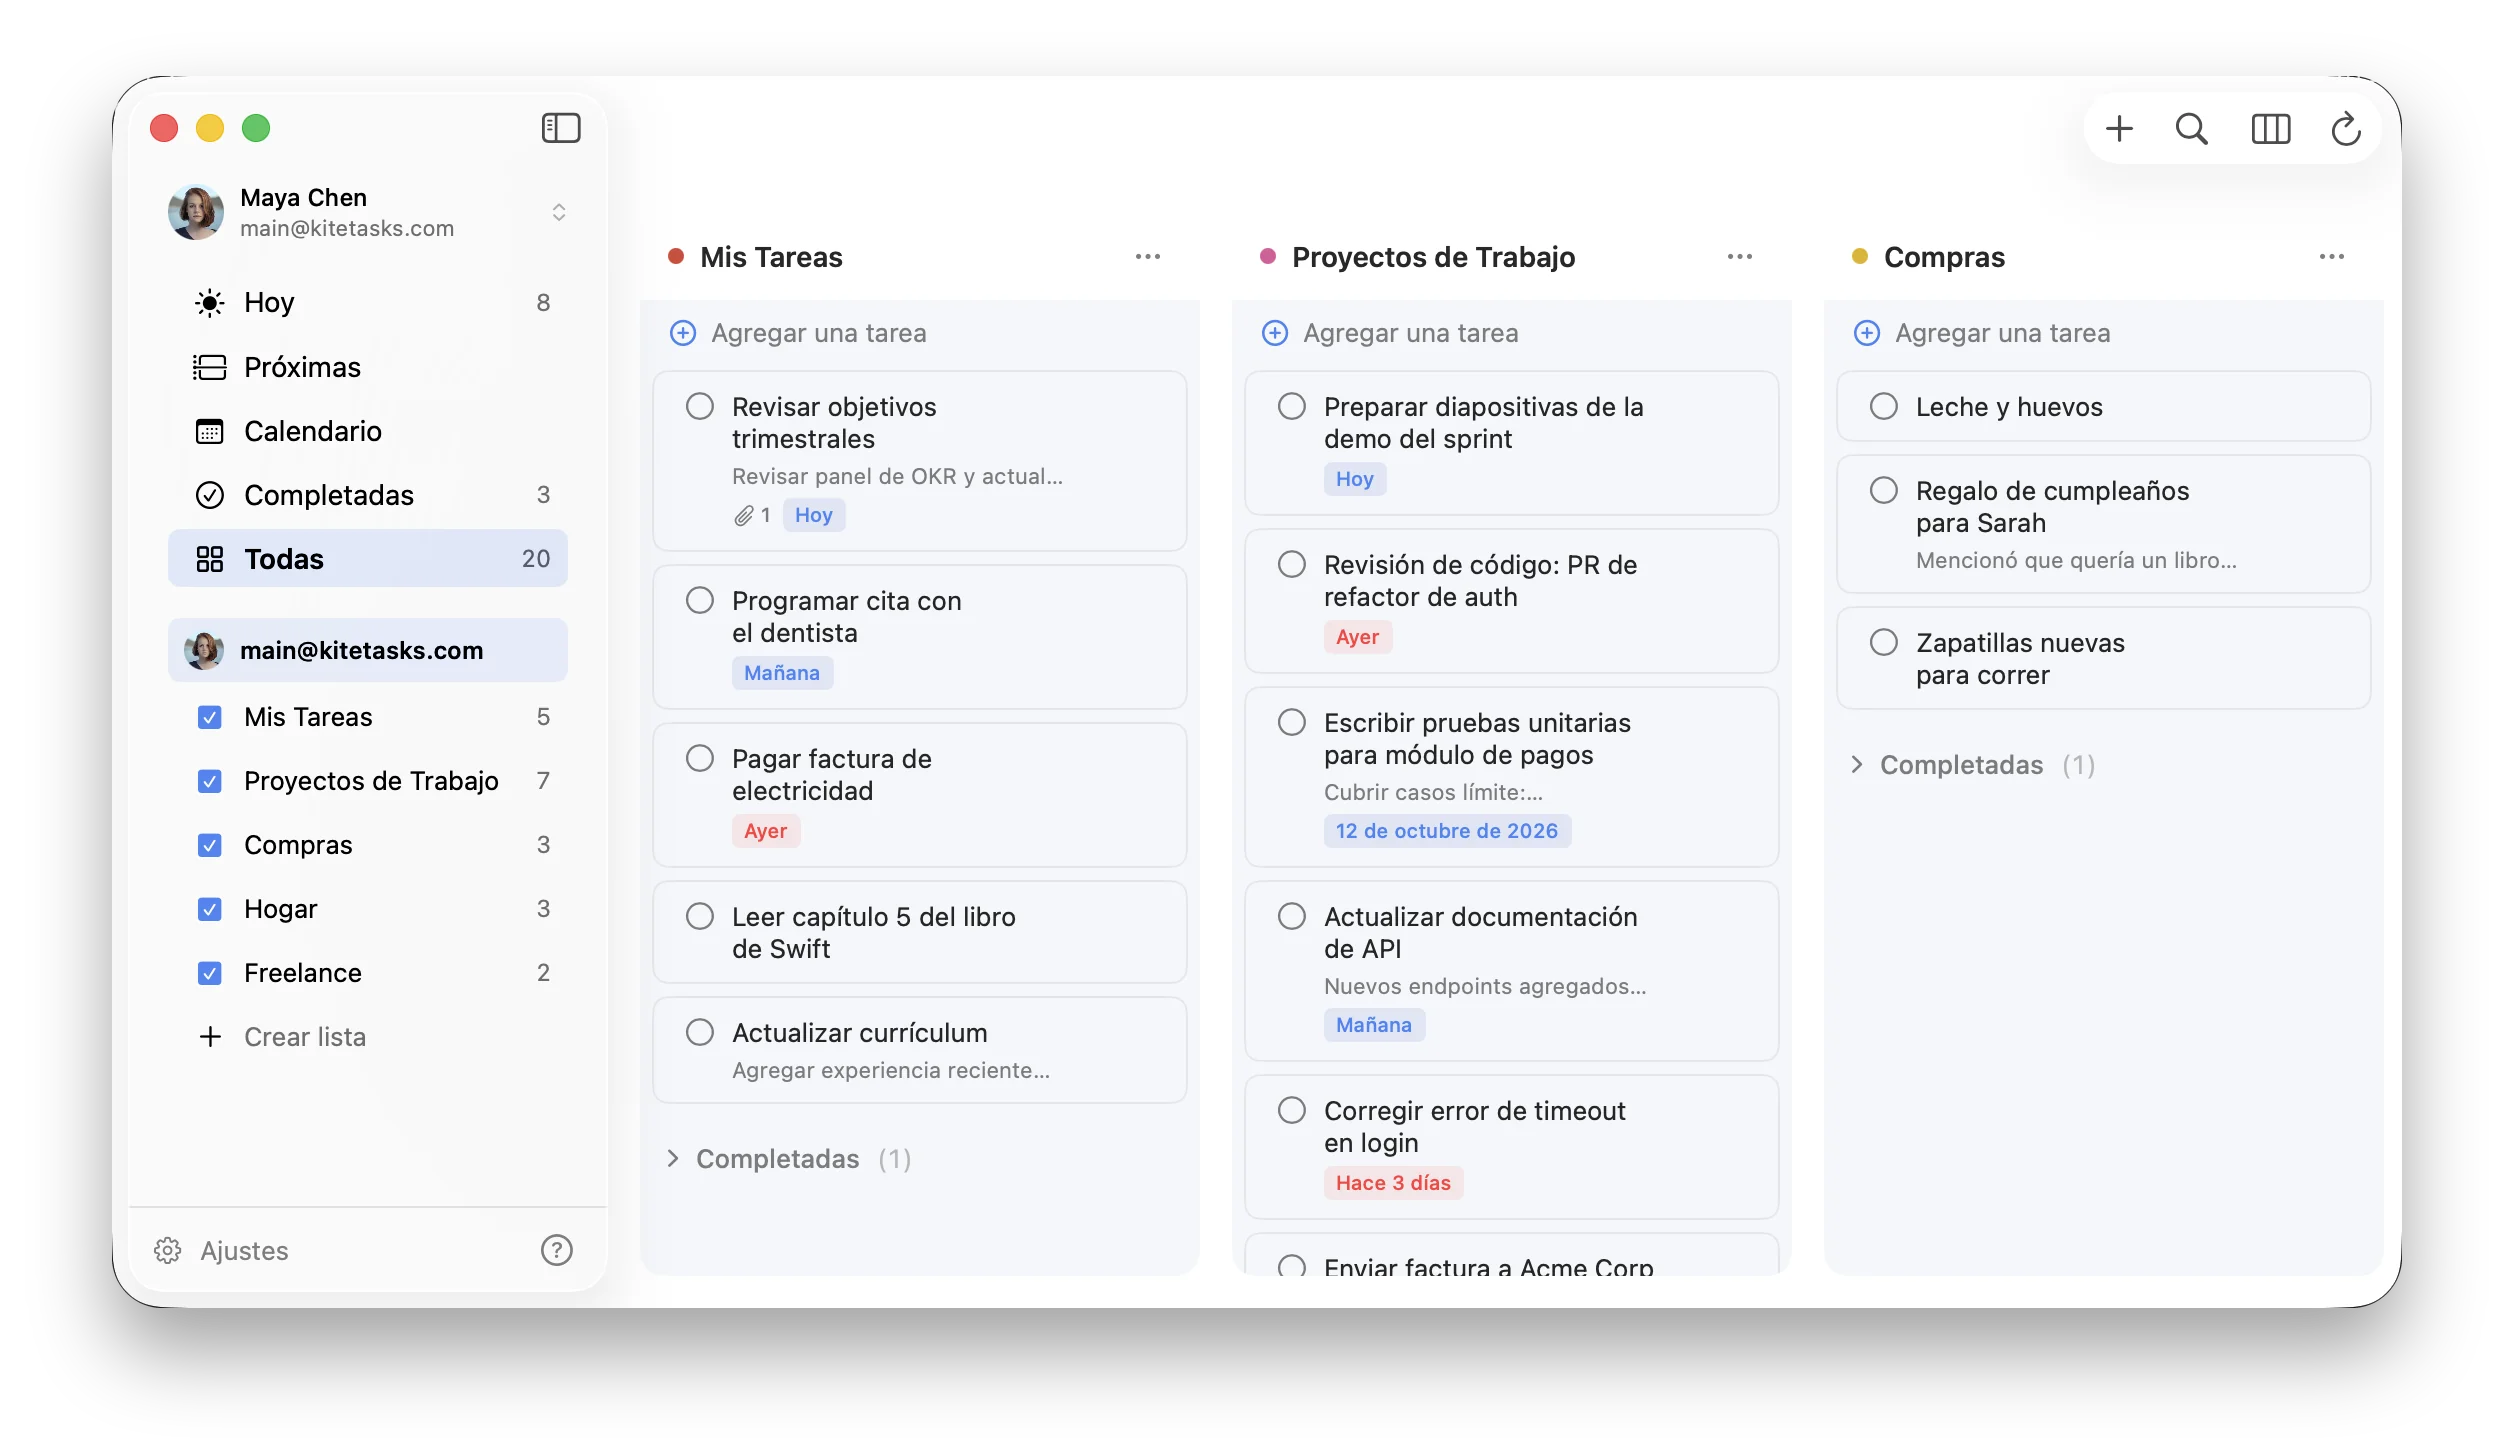Open search with magnifier icon
2514x1456 pixels.
2191,128
